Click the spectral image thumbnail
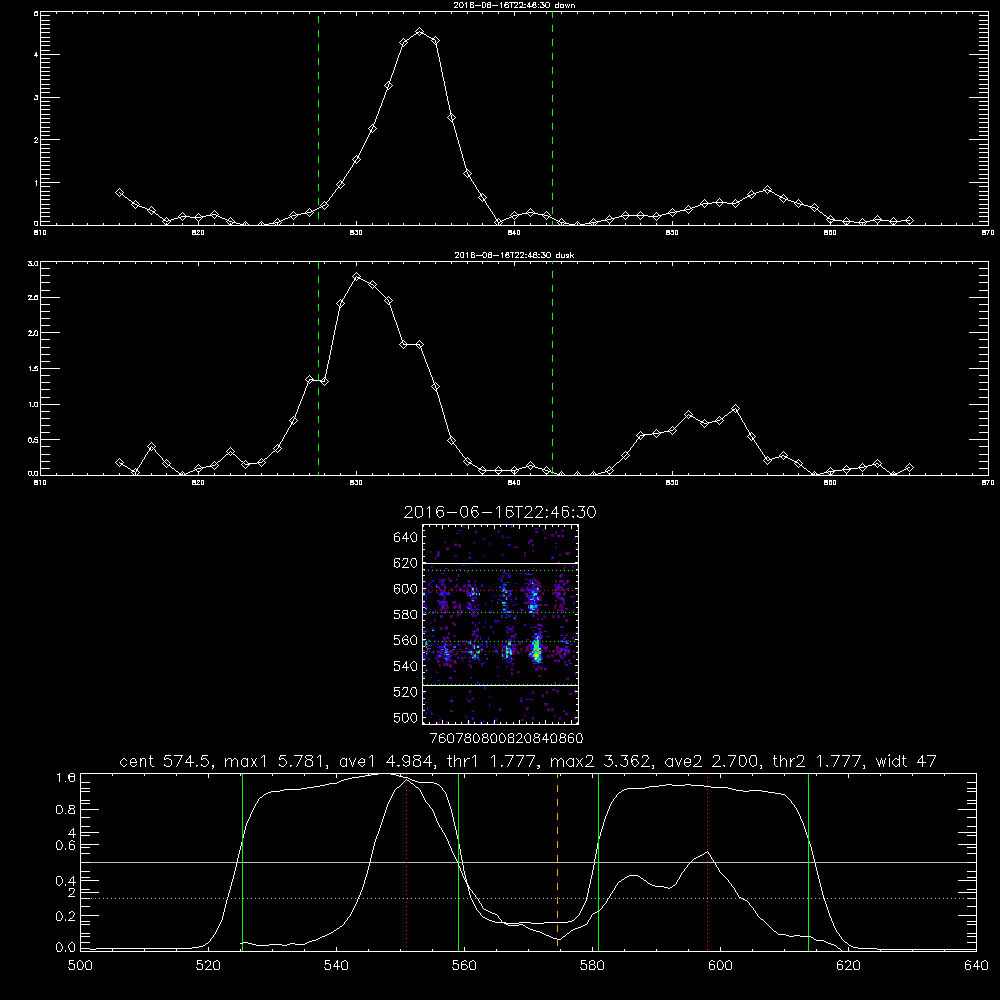 click(500, 624)
